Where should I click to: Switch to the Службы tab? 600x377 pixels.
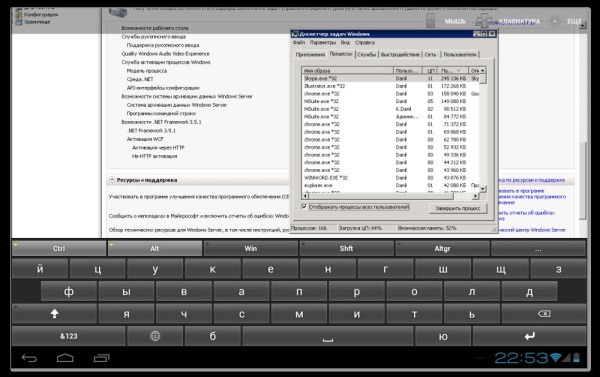(367, 55)
